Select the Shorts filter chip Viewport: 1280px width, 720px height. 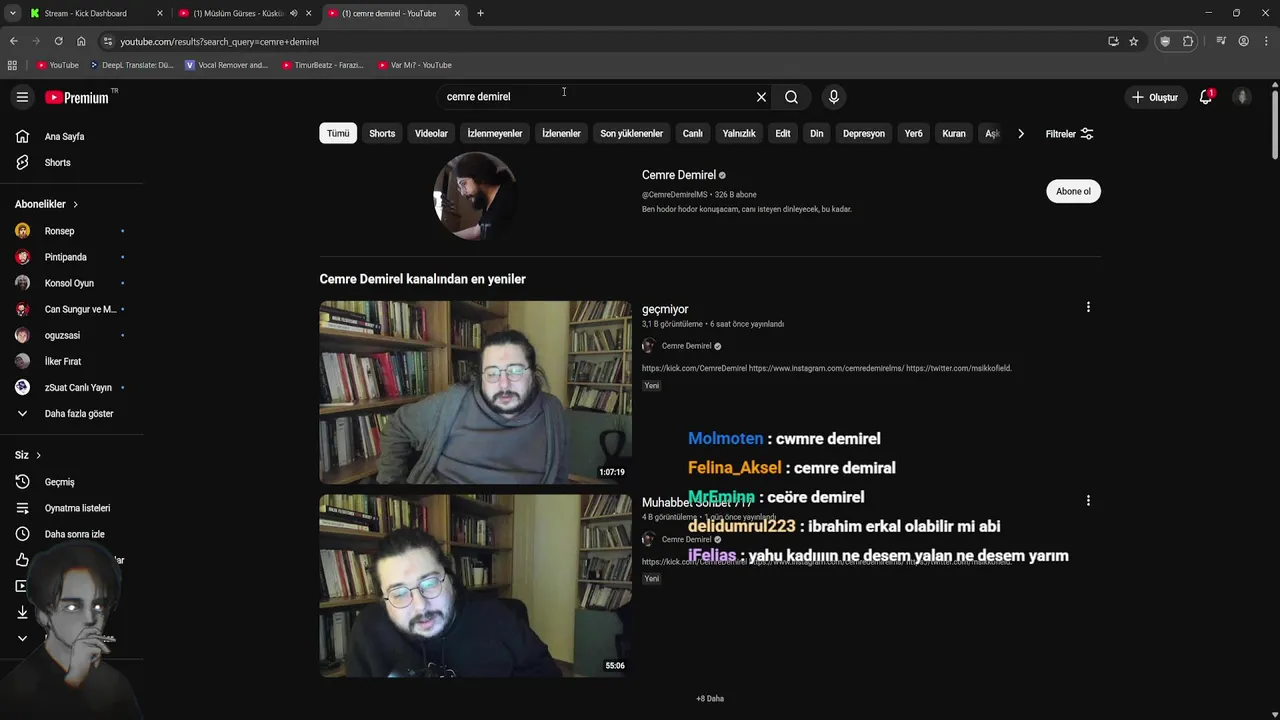[382, 133]
